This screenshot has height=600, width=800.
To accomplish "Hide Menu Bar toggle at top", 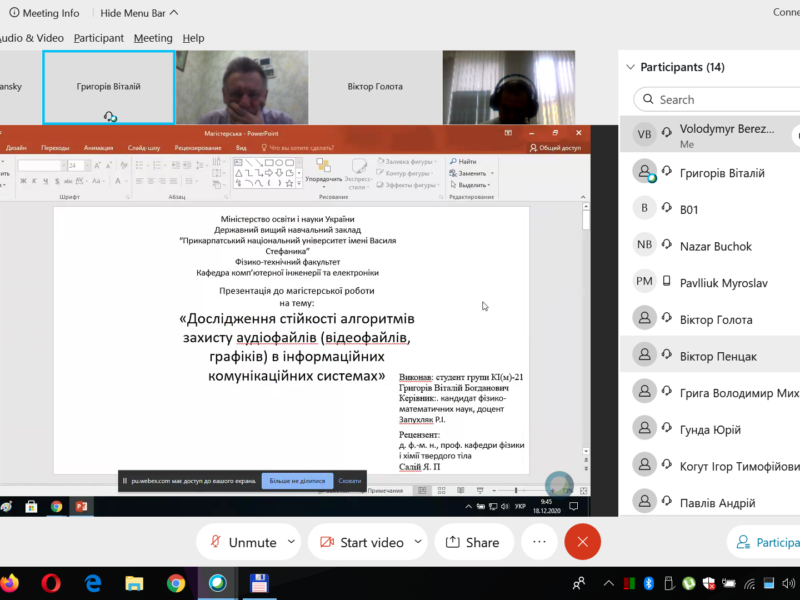I will coord(141,13).
